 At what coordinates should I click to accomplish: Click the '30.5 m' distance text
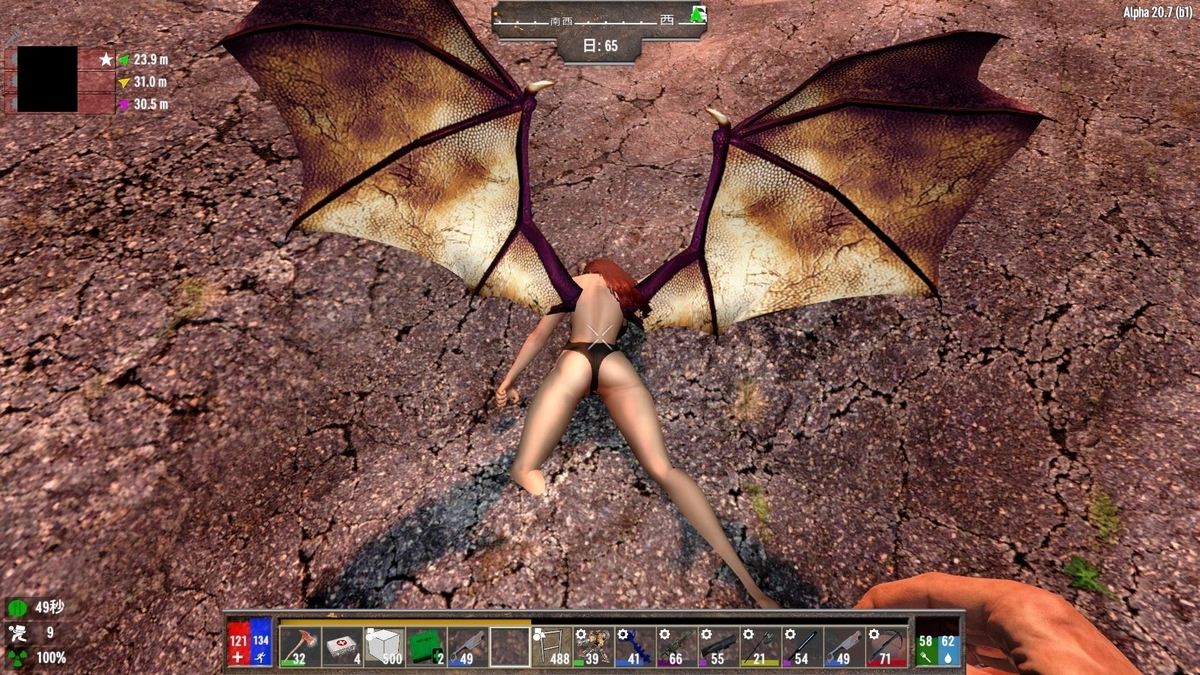tap(150, 104)
